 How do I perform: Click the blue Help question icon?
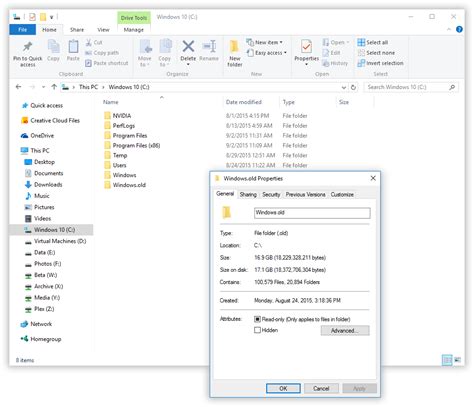click(459, 29)
